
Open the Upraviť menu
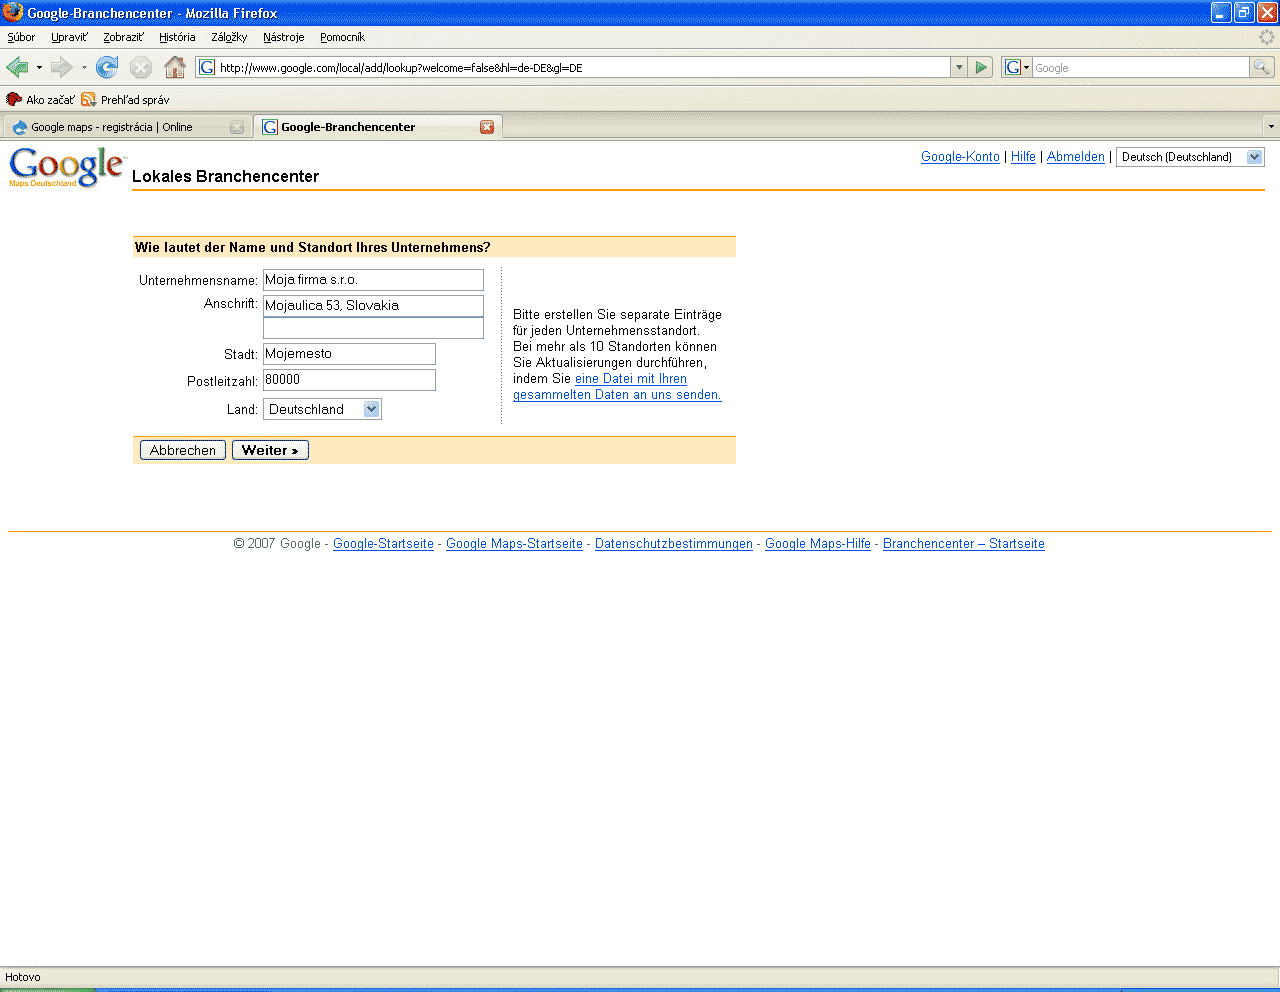[x=69, y=37]
